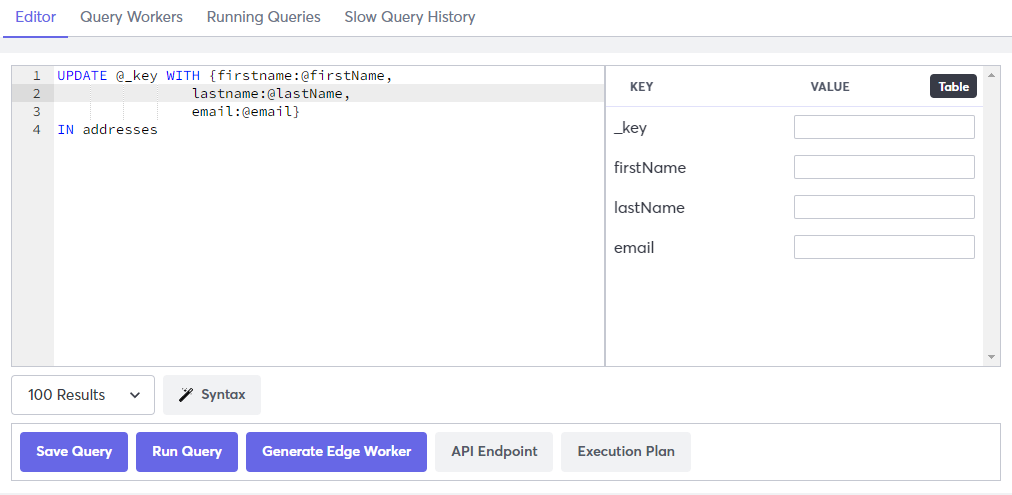This screenshot has height=495, width=1012.
Task: Open the API Endpoint button
Action: [x=494, y=451]
